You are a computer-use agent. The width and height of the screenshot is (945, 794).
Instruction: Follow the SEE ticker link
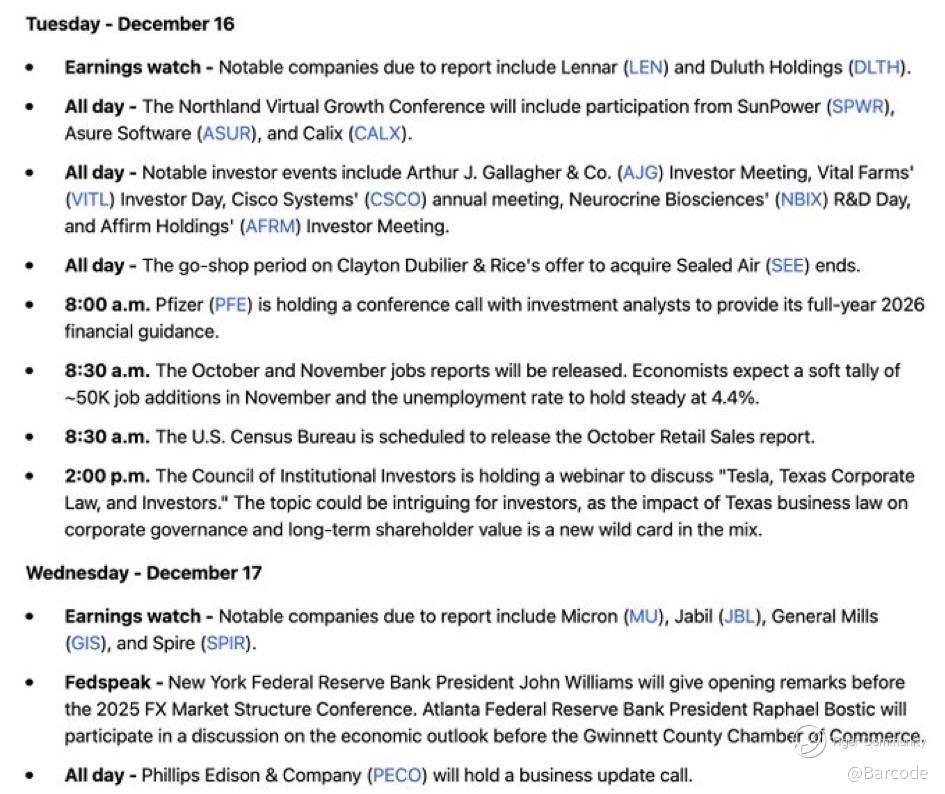(787, 265)
